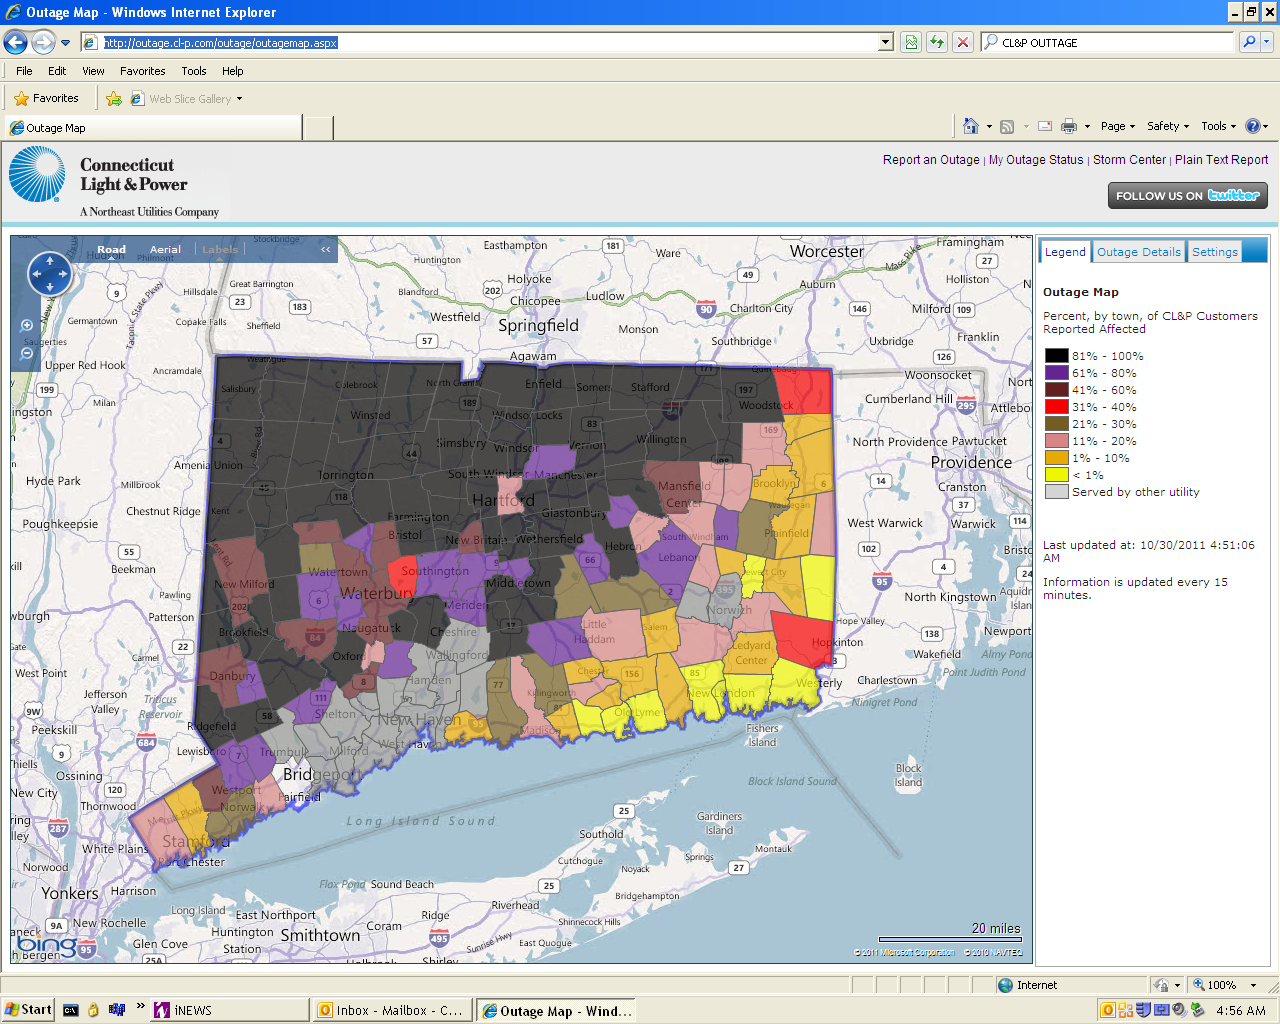Click the Bing logo on the map
Image resolution: width=1280 pixels, height=1024 pixels.
click(48, 944)
